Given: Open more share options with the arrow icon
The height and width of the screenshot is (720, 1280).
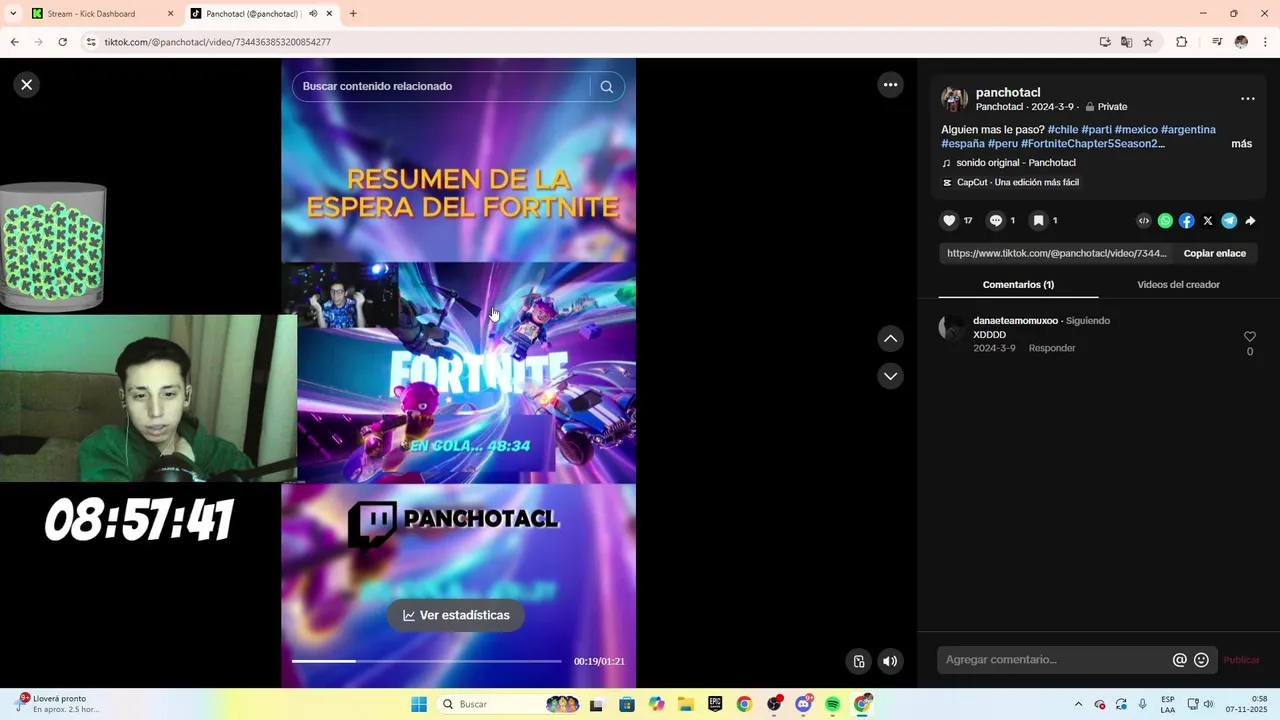Looking at the screenshot, I should click(x=1250, y=221).
